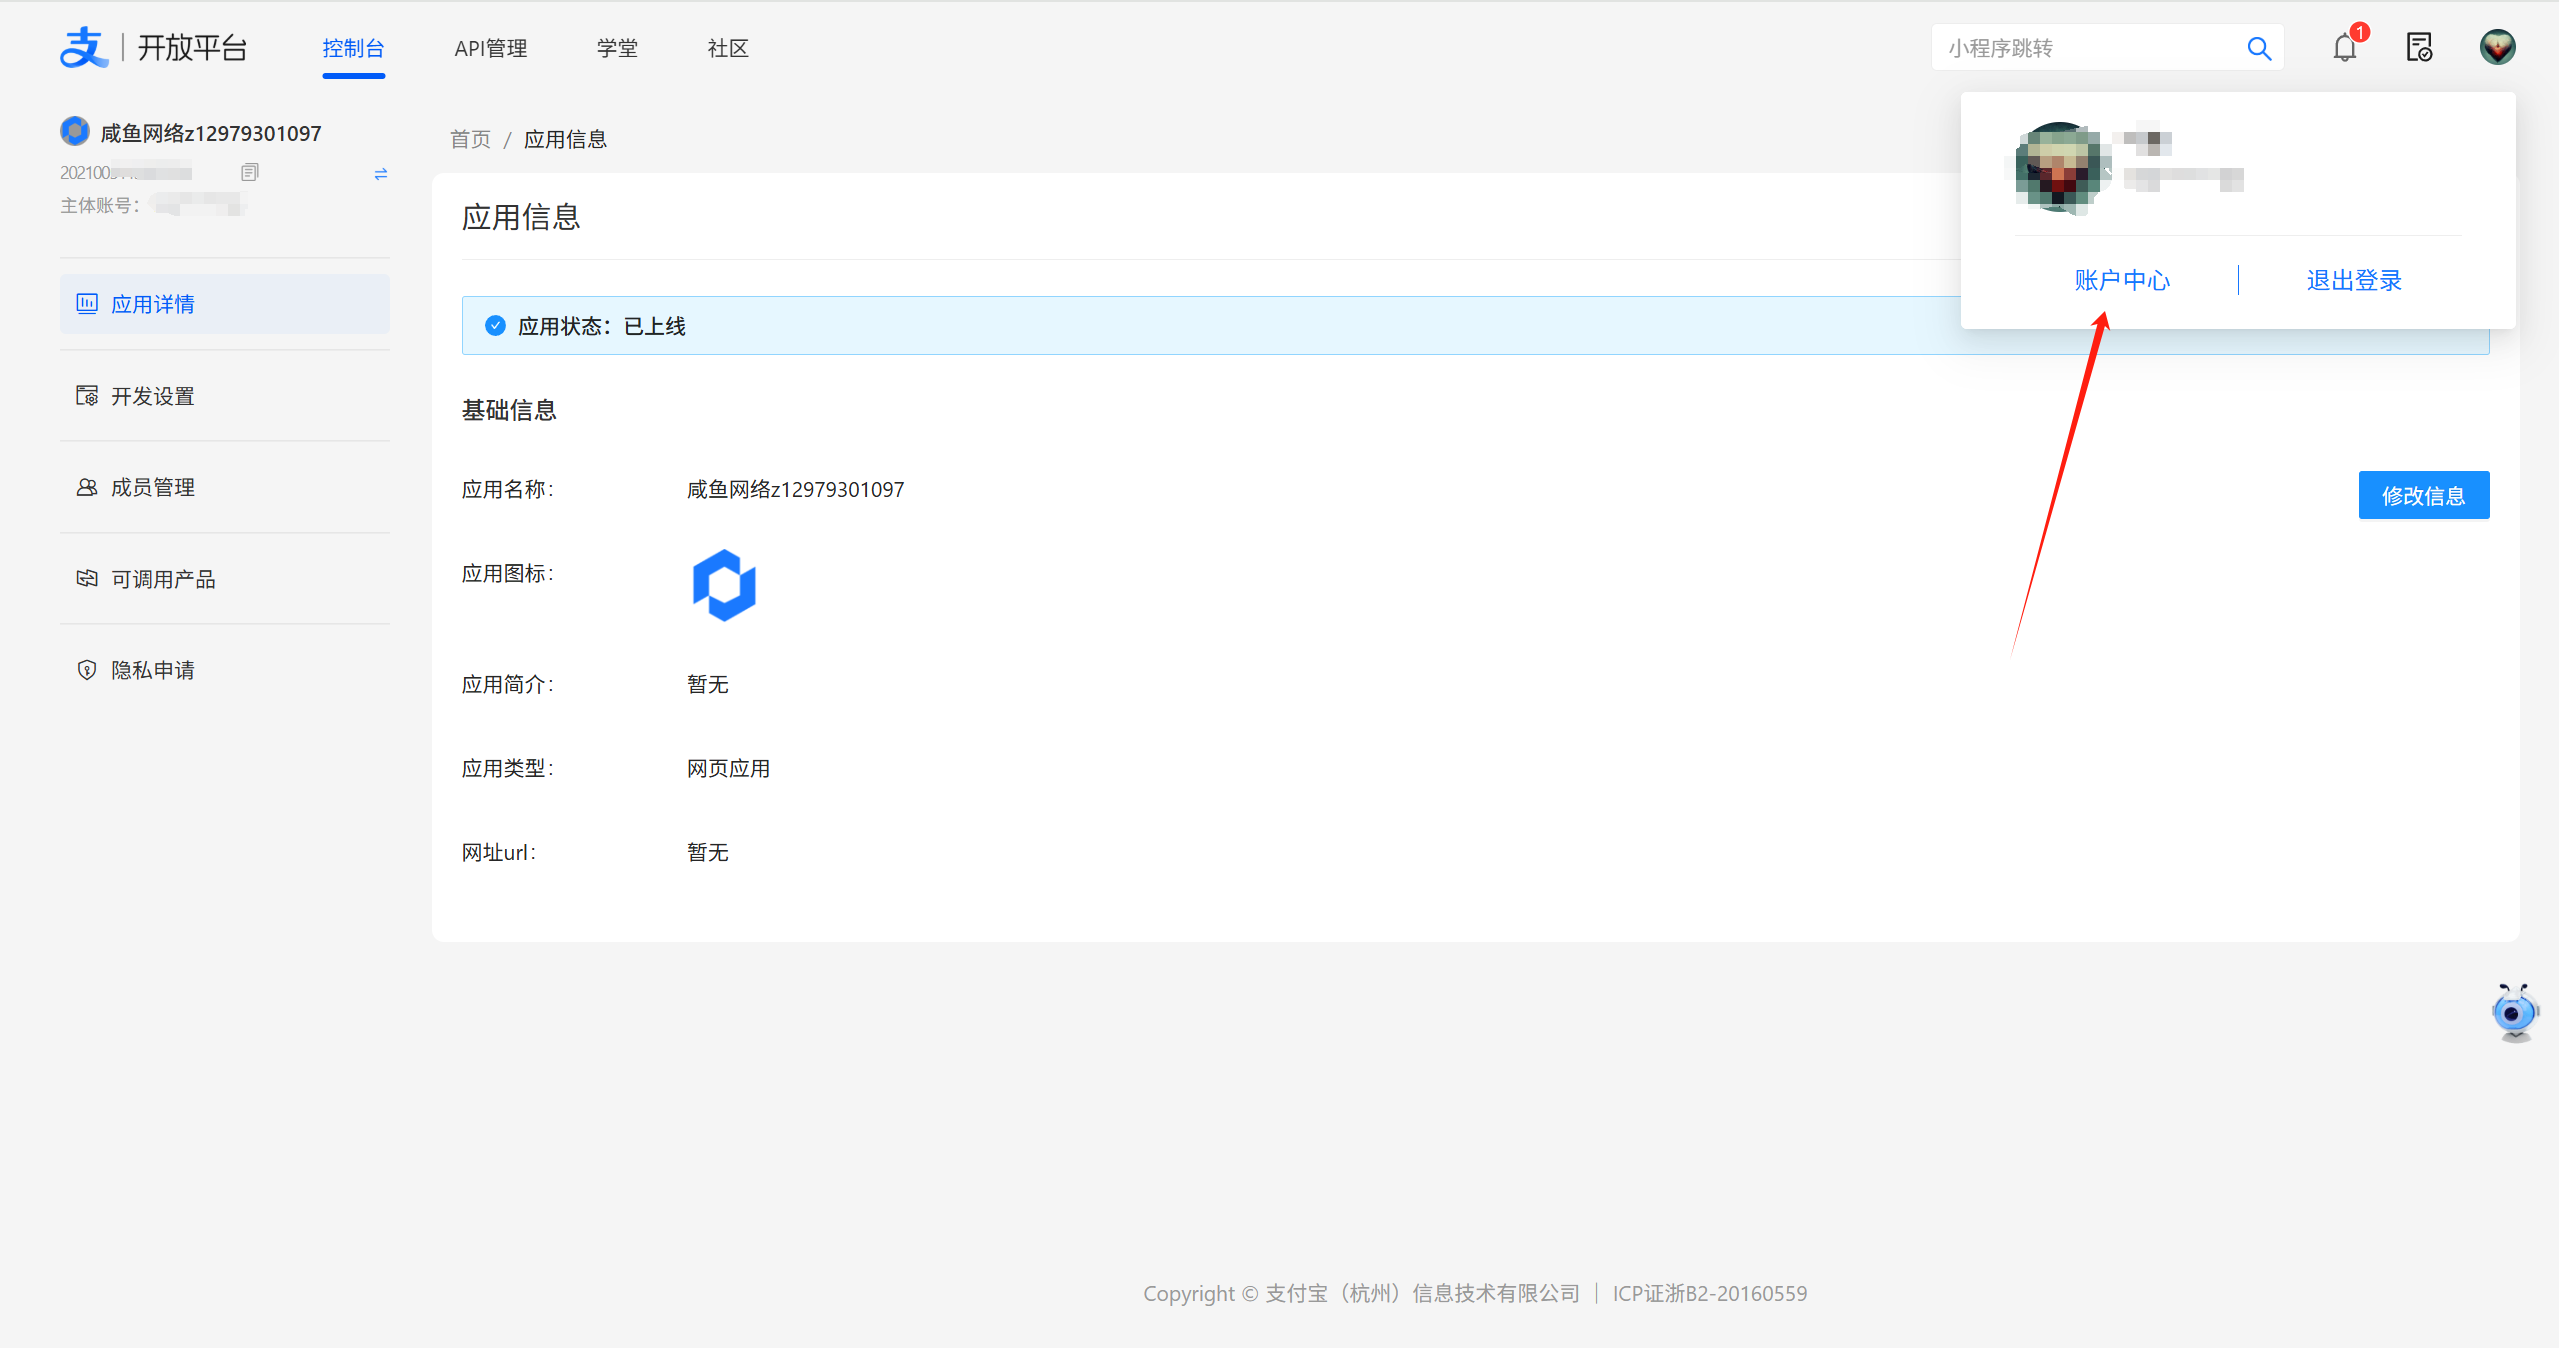Go to the 学堂 tab

[x=617, y=48]
